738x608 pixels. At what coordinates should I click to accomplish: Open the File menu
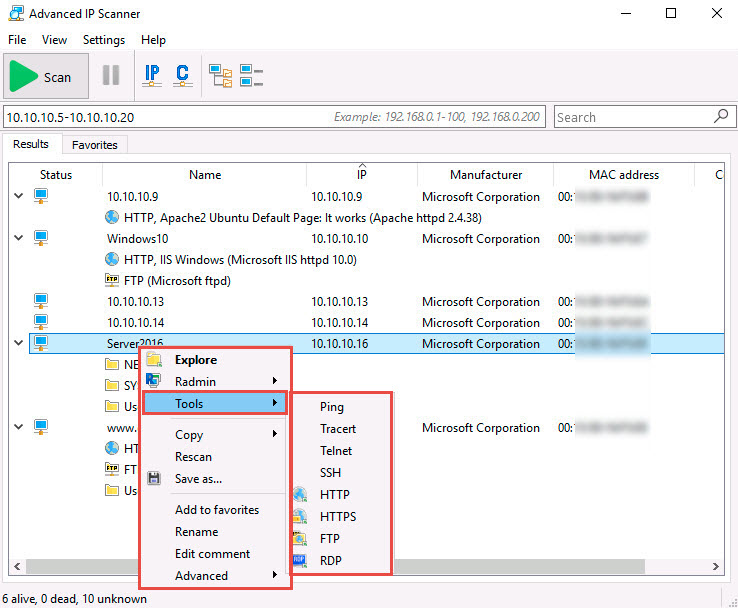pyautogui.click(x=17, y=40)
